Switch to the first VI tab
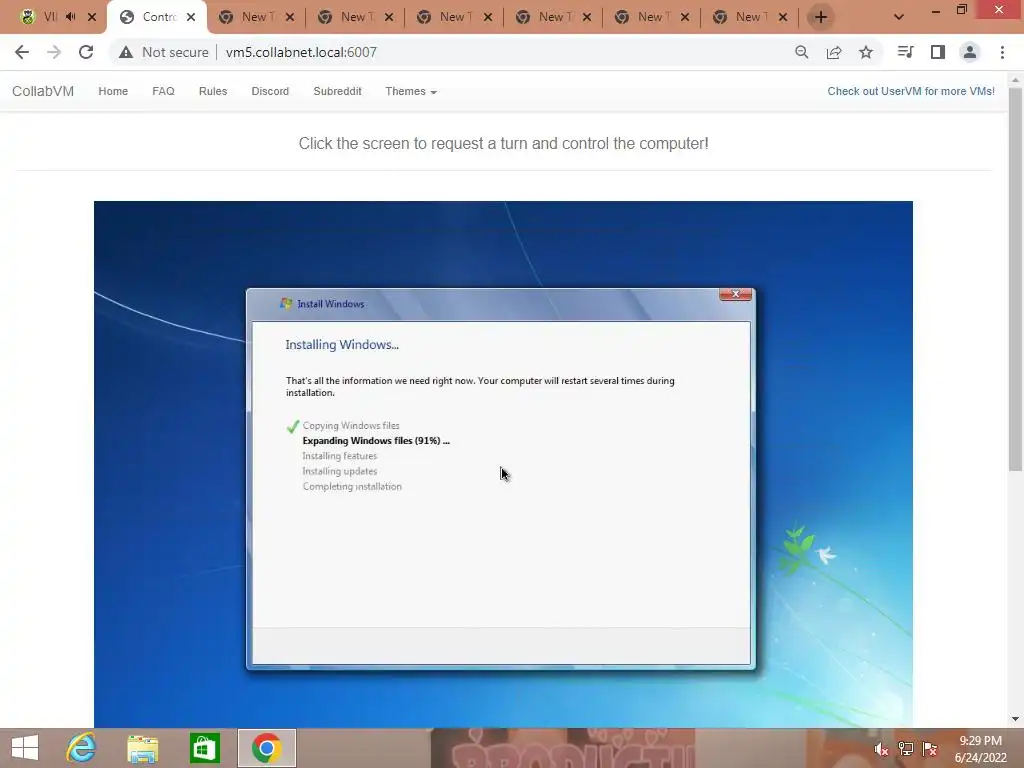 (x=49, y=17)
